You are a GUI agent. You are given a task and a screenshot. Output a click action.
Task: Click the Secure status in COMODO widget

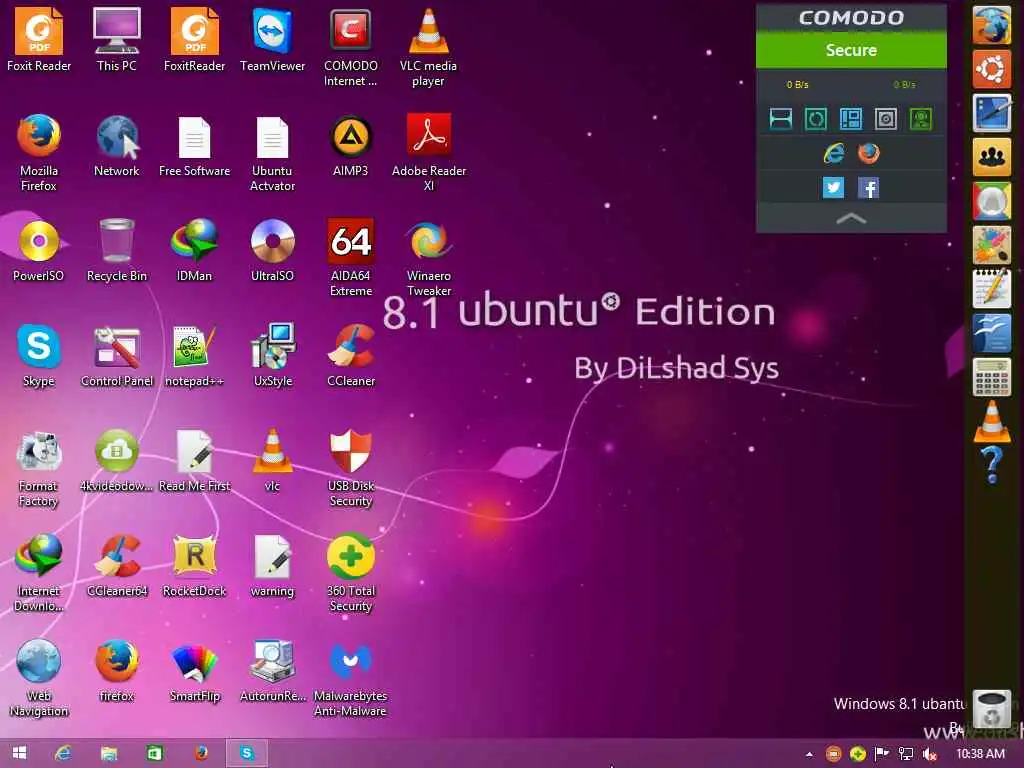coord(851,50)
